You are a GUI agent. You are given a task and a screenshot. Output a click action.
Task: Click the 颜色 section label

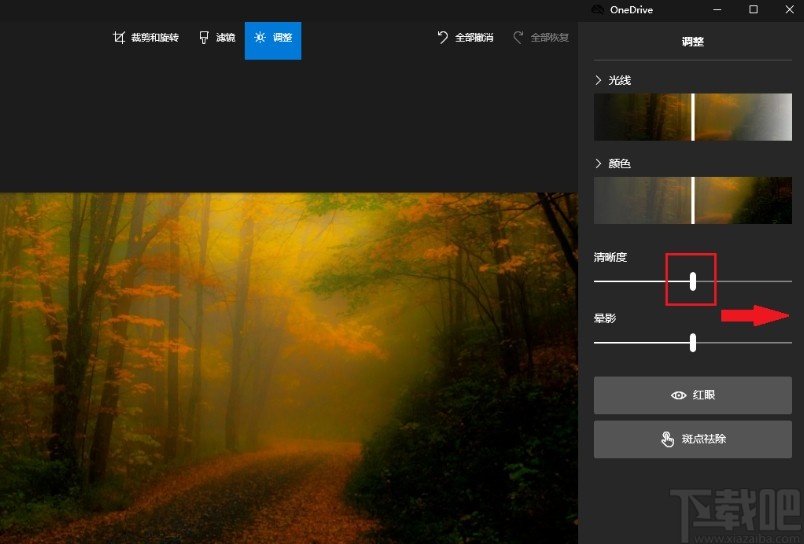tap(619, 163)
